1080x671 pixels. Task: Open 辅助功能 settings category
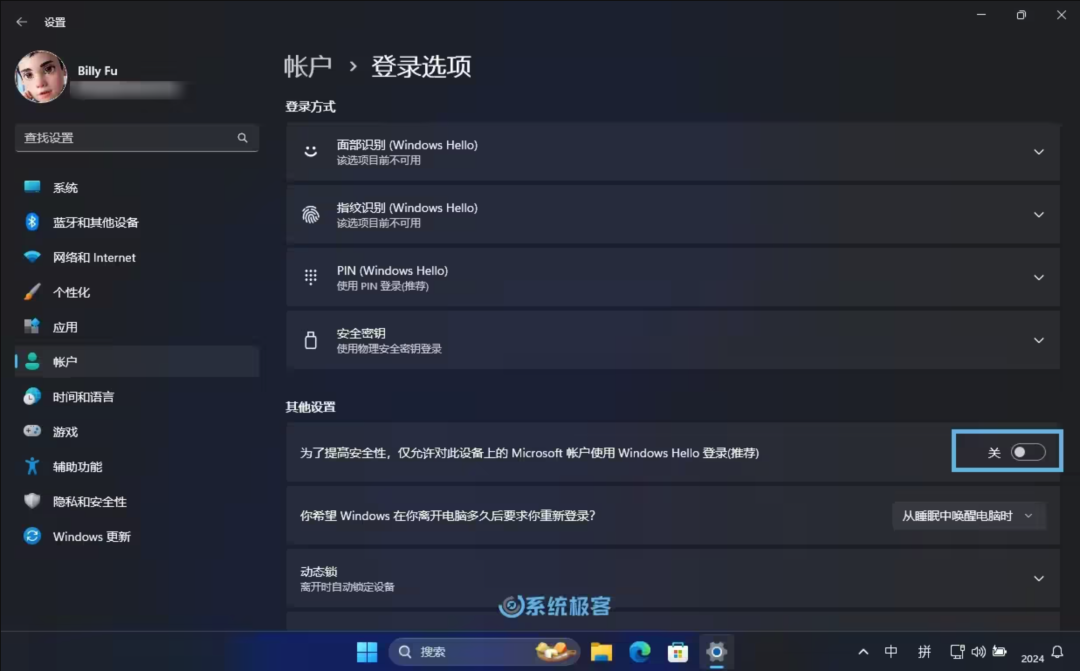[136, 466]
